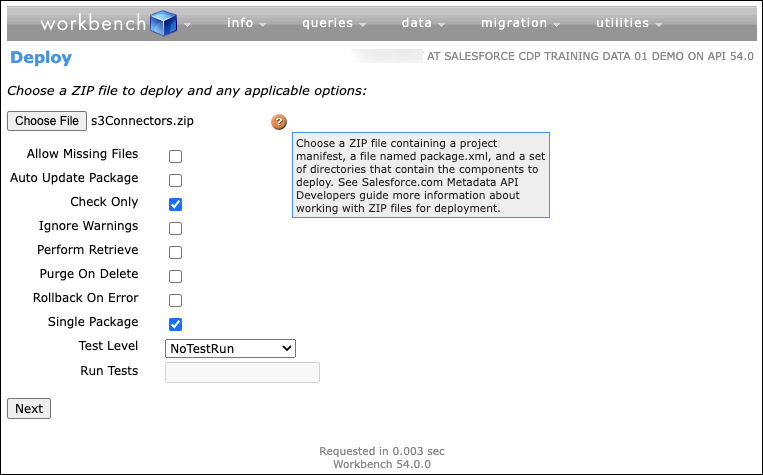Enable Allow Missing Files checkbox
The image size is (763, 475).
tap(175, 156)
